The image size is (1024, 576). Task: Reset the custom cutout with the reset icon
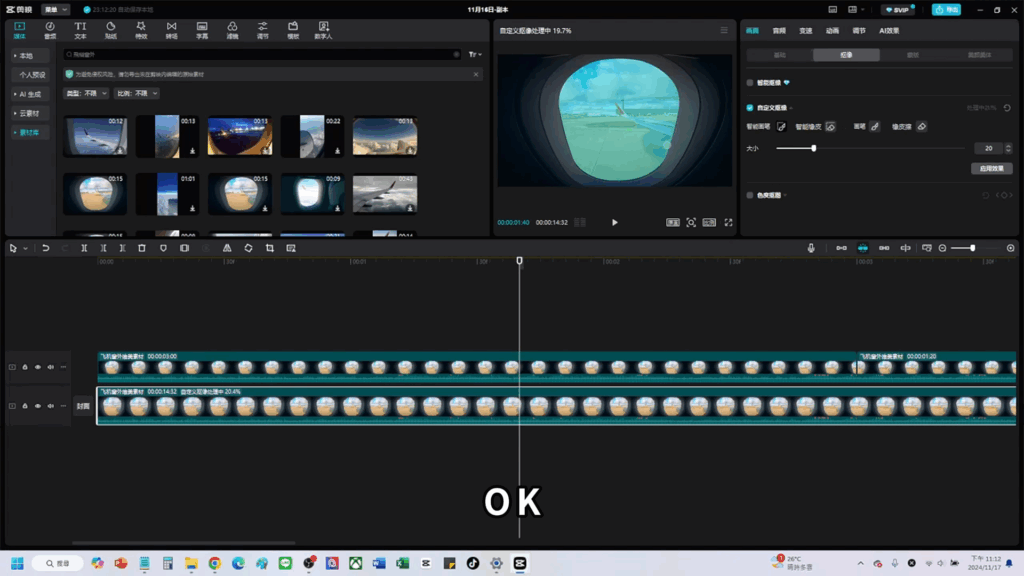click(1007, 108)
